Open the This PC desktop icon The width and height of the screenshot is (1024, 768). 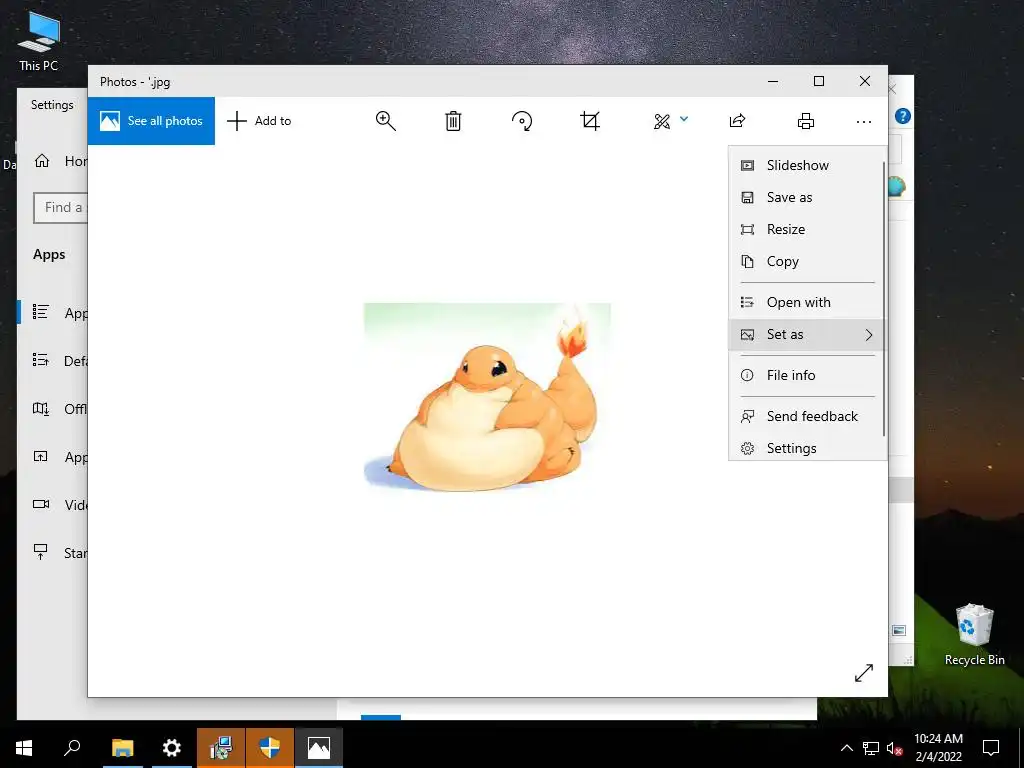pyautogui.click(x=39, y=40)
